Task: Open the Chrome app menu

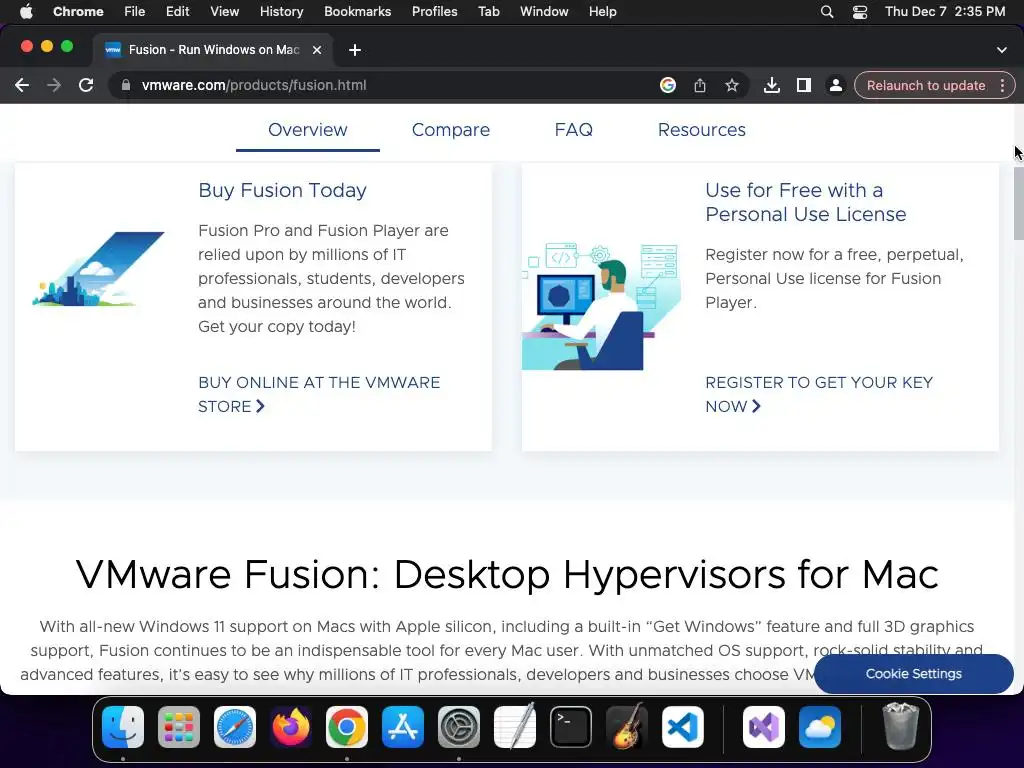Action: tap(78, 12)
